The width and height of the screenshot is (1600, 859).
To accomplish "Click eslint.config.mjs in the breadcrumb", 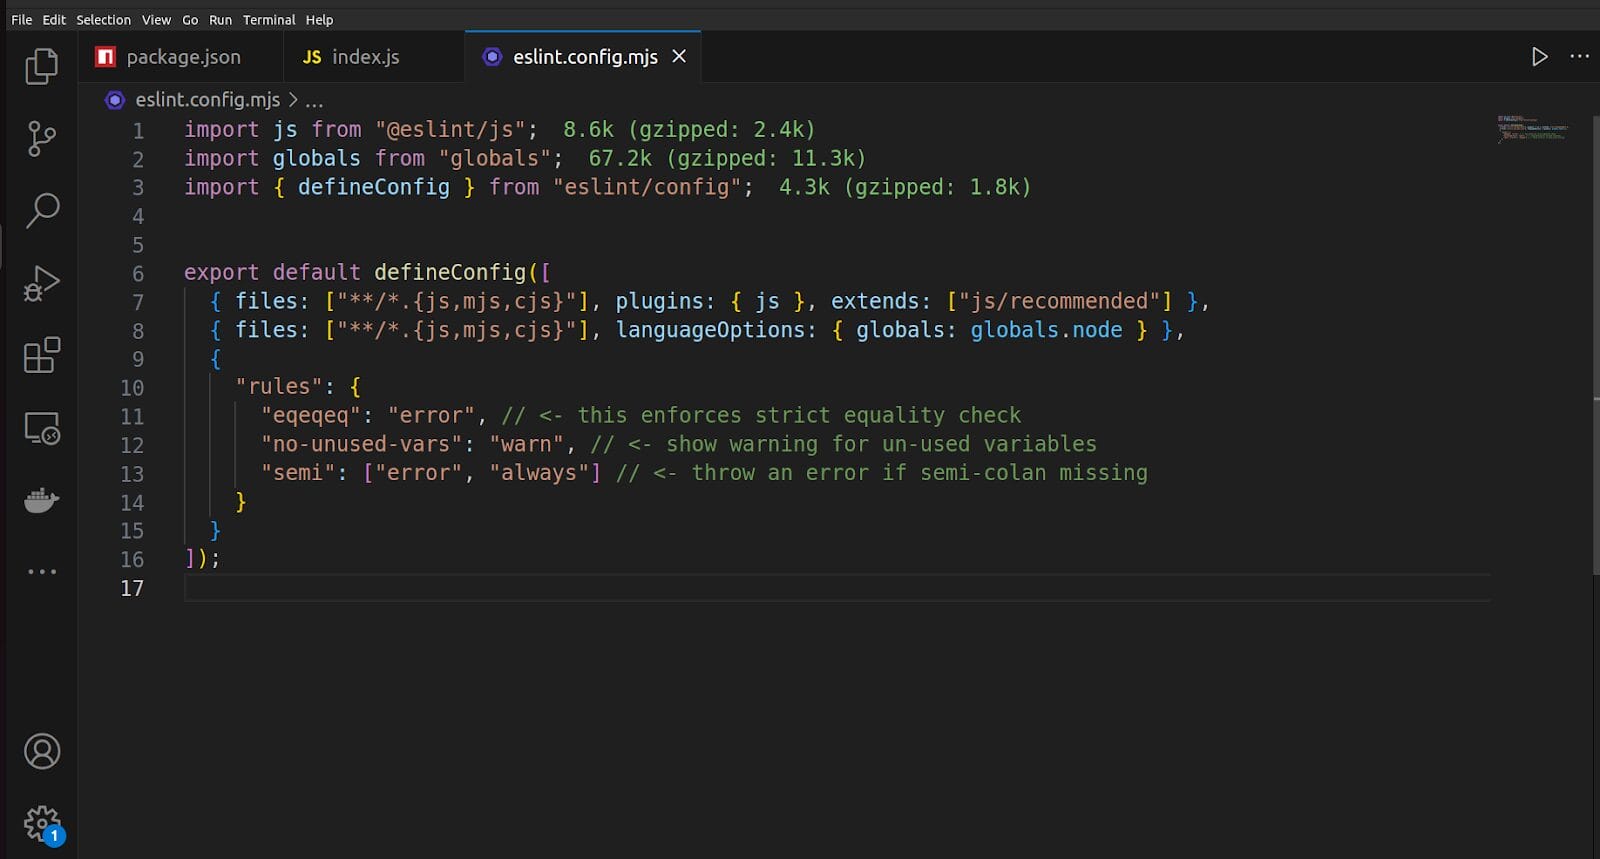I will tap(207, 100).
